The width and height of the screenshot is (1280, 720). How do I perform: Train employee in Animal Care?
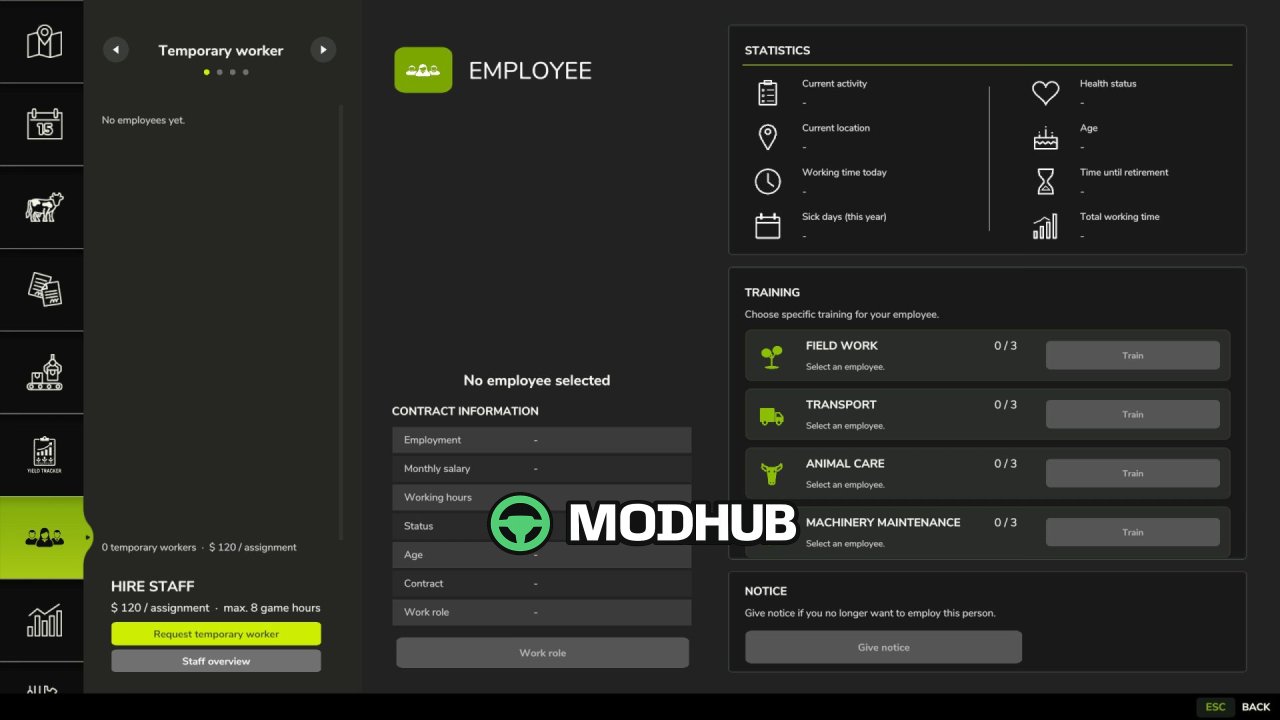(1133, 473)
